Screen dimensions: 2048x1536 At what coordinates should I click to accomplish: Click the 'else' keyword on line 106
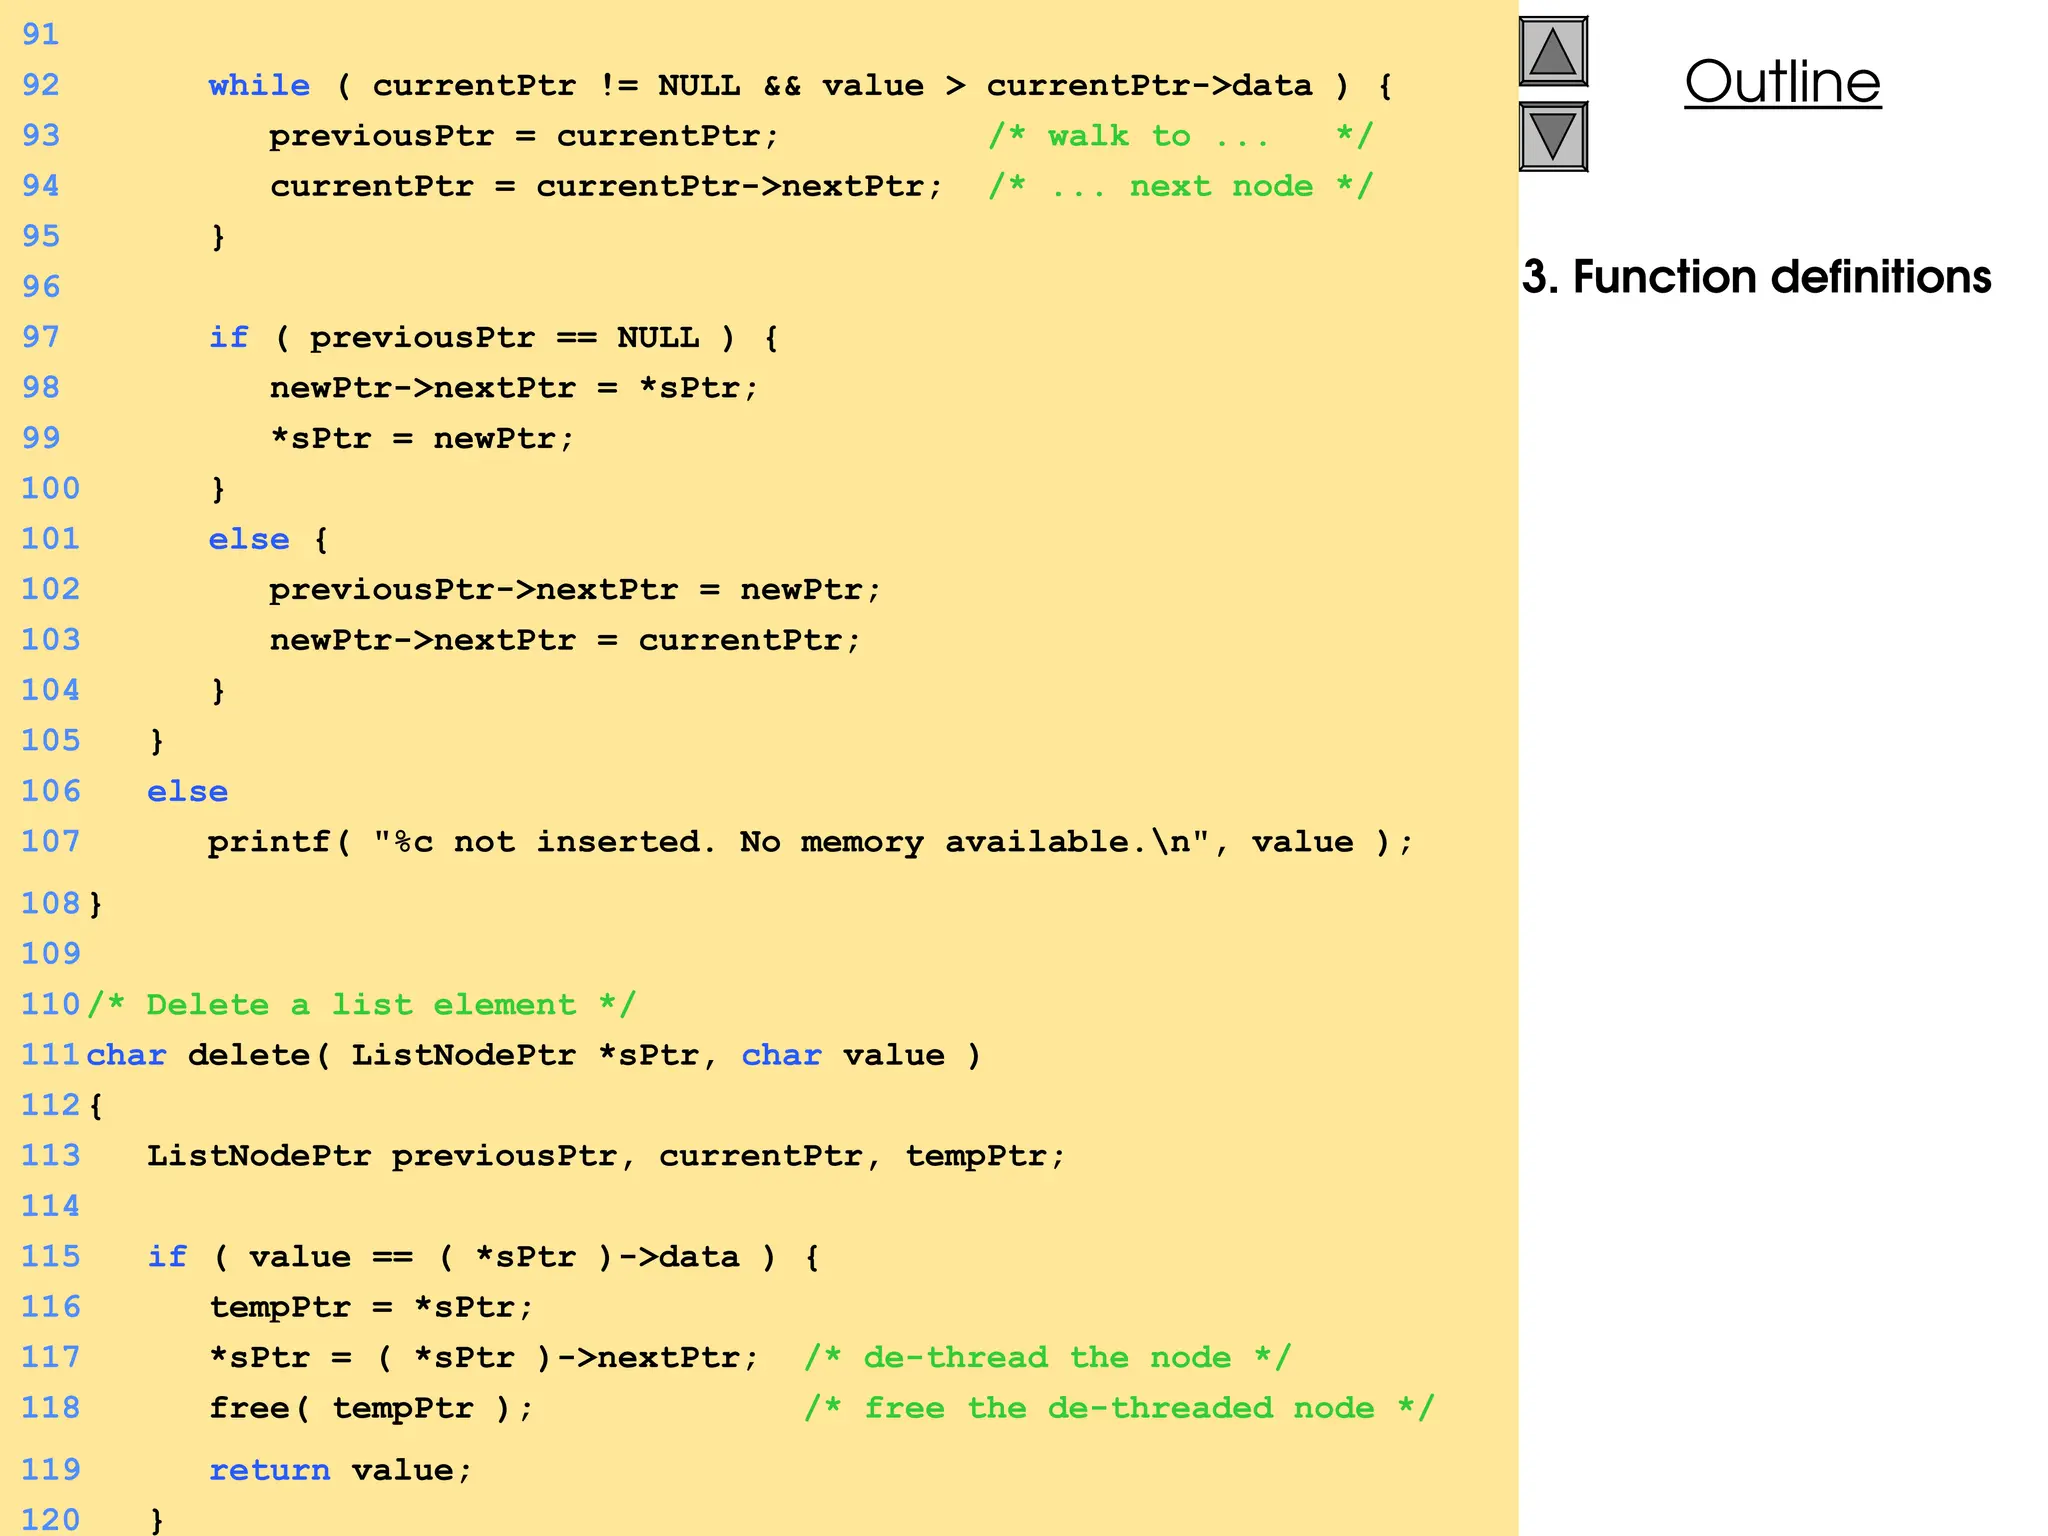[x=188, y=791]
